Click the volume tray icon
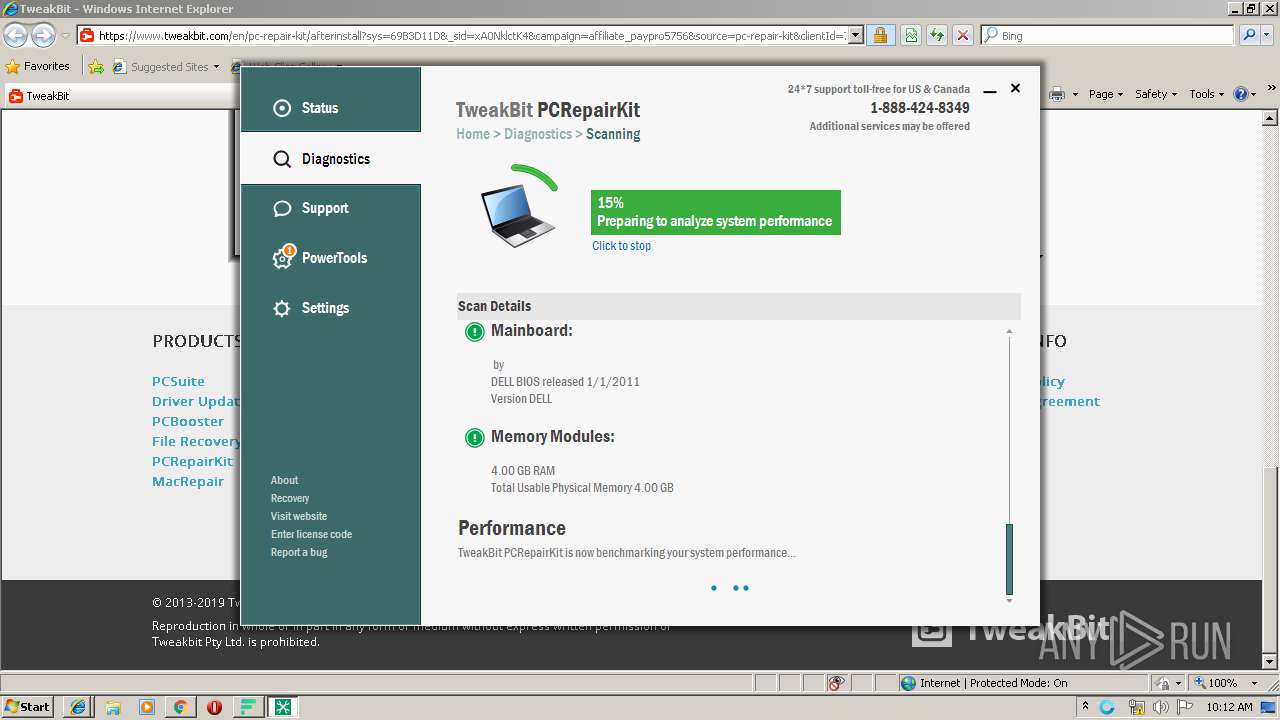This screenshot has height=720, width=1280. (x=1159, y=707)
